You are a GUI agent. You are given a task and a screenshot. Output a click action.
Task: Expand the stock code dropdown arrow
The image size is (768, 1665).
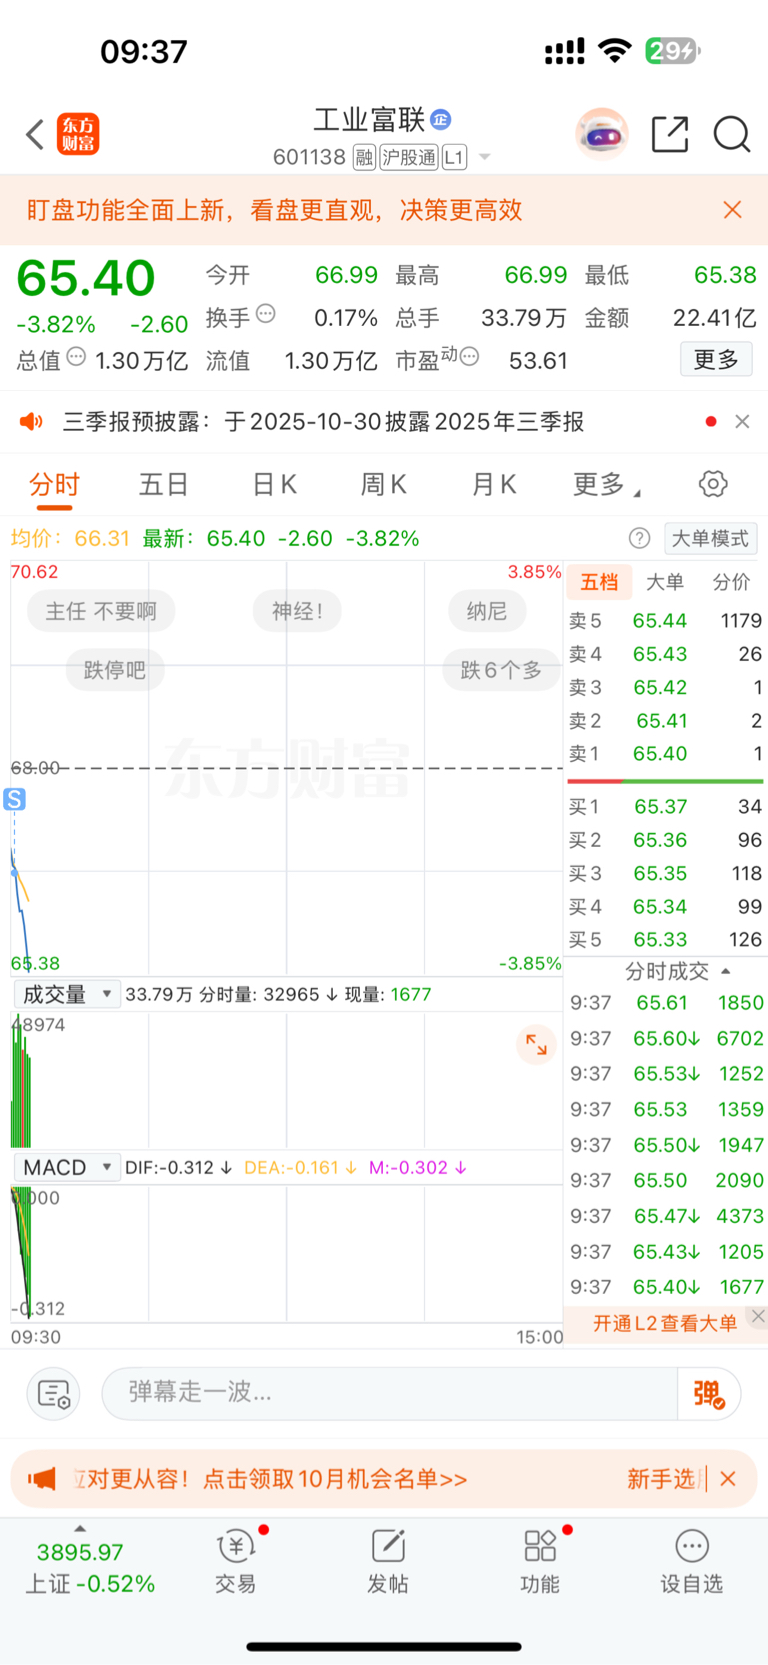[x=485, y=157]
